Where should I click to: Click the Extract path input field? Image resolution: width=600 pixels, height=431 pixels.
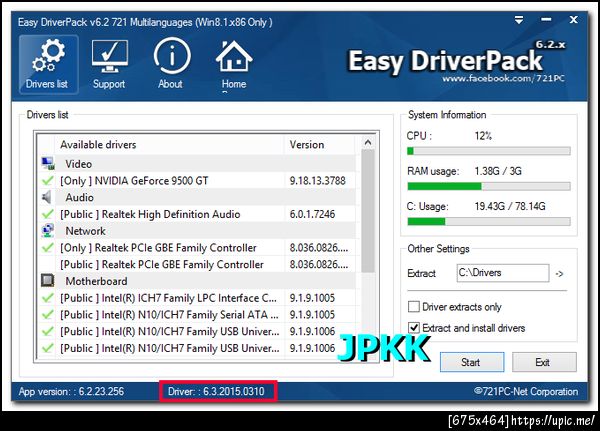click(x=503, y=273)
